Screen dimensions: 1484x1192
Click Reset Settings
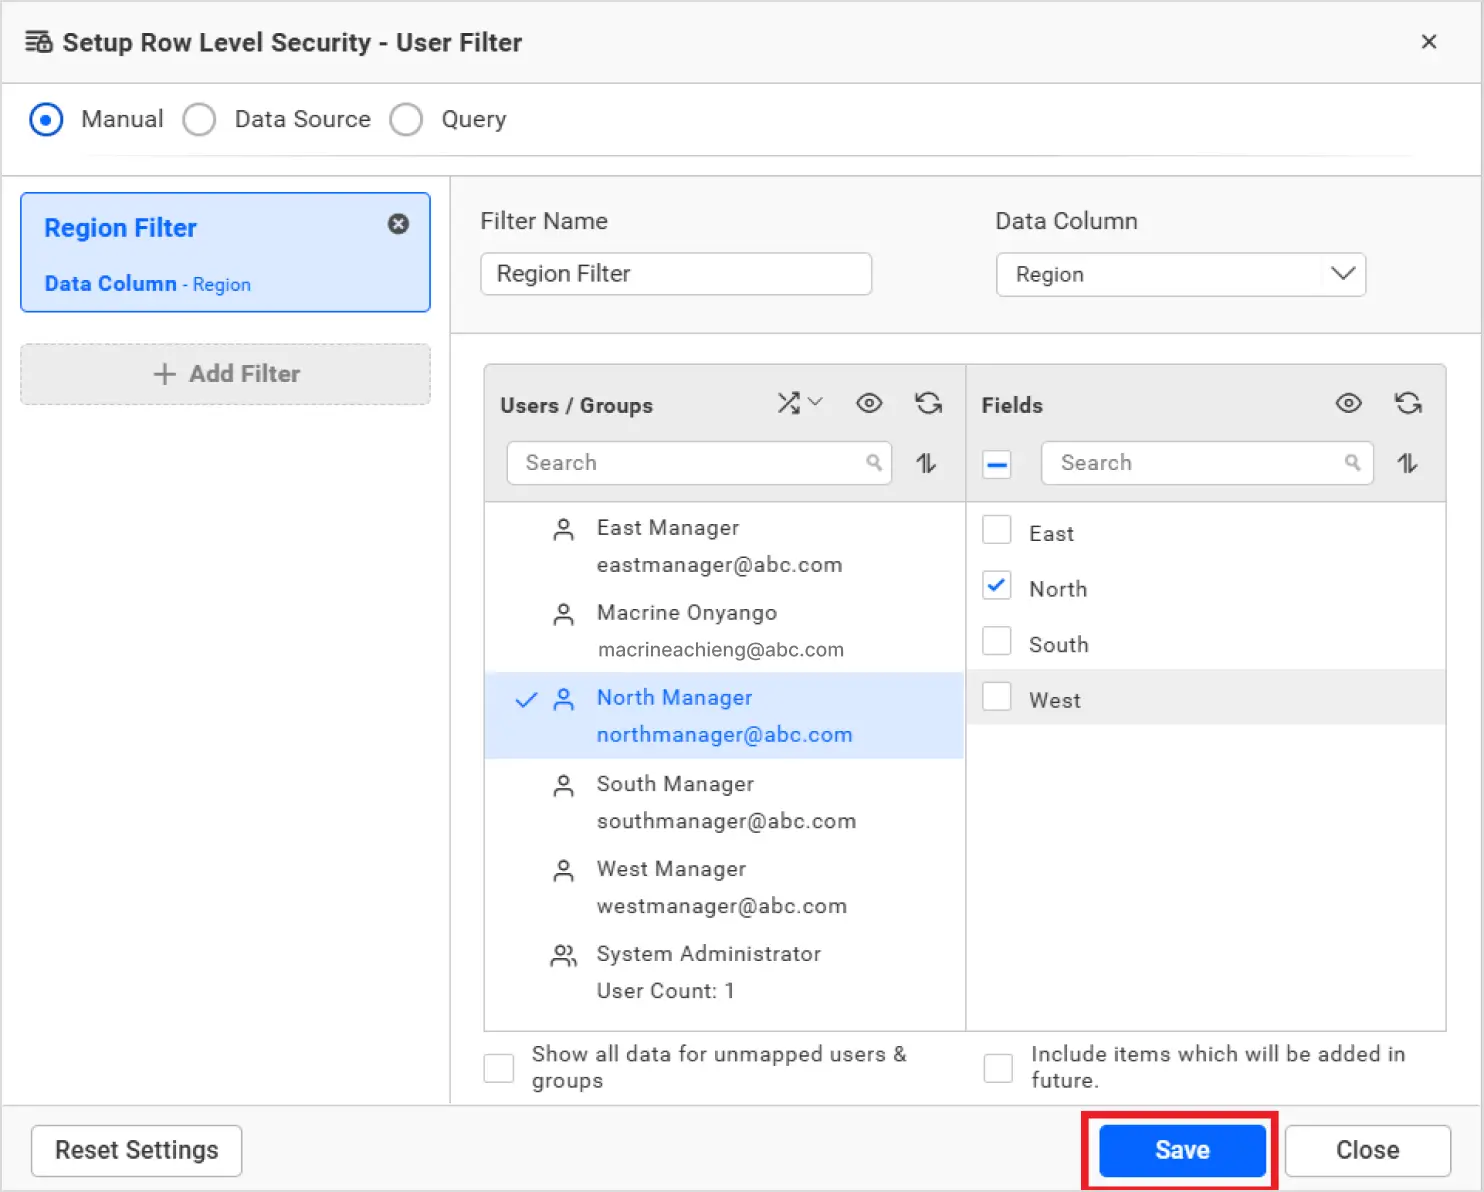[x=137, y=1150]
